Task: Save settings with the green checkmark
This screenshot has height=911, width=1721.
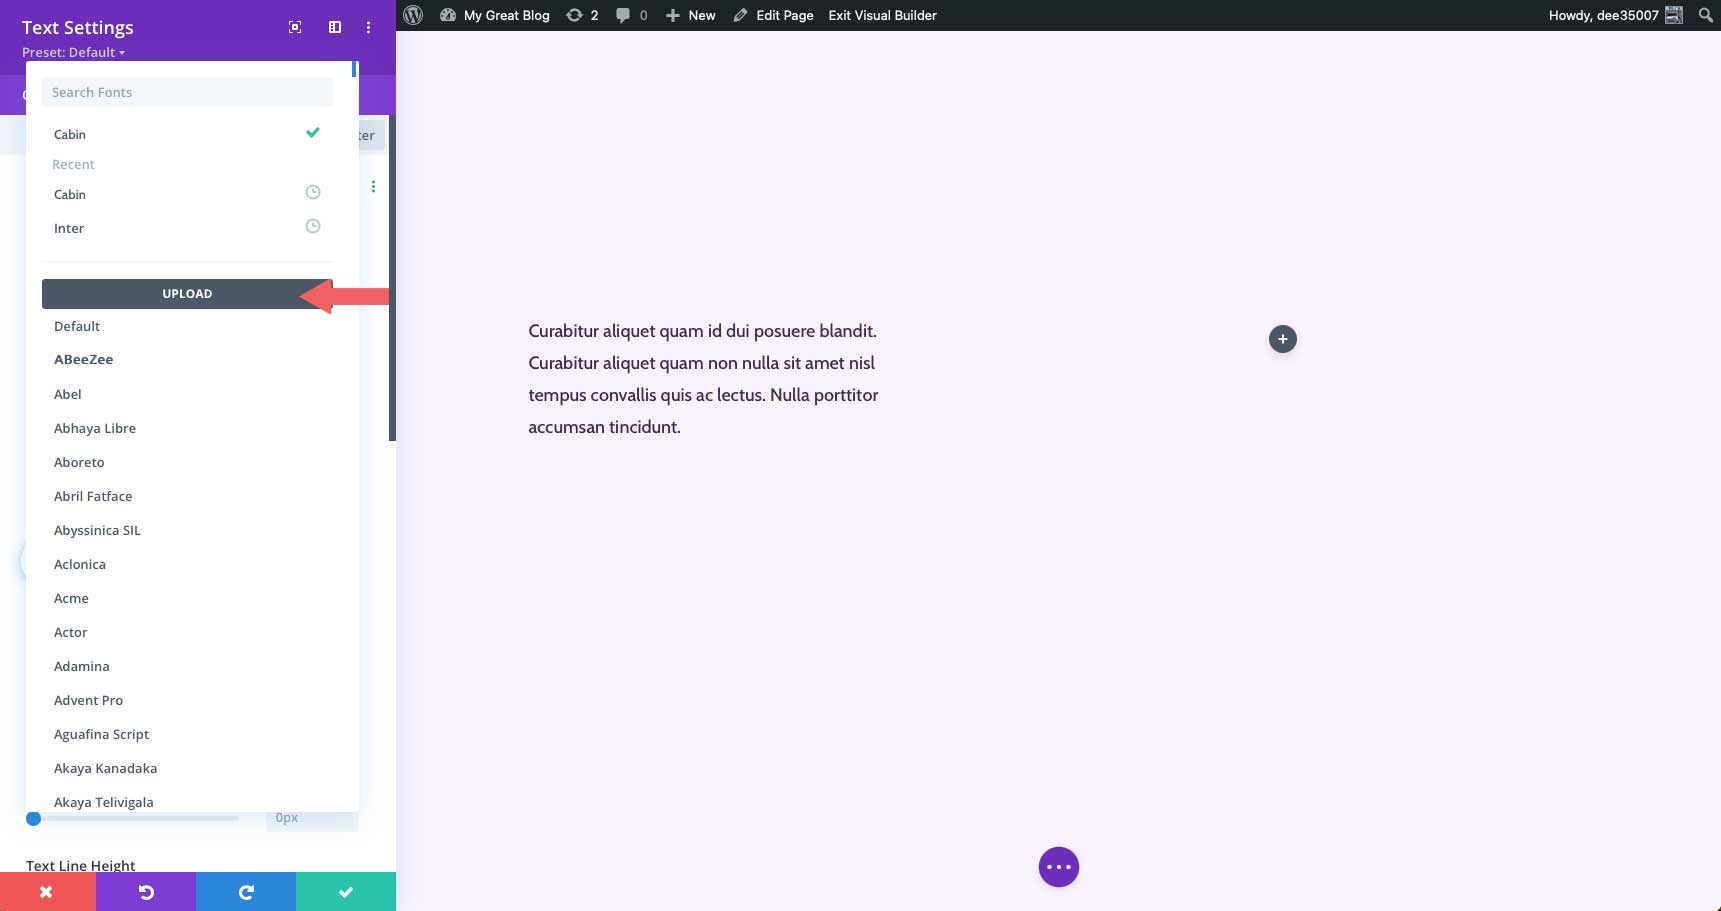Action: coord(346,891)
